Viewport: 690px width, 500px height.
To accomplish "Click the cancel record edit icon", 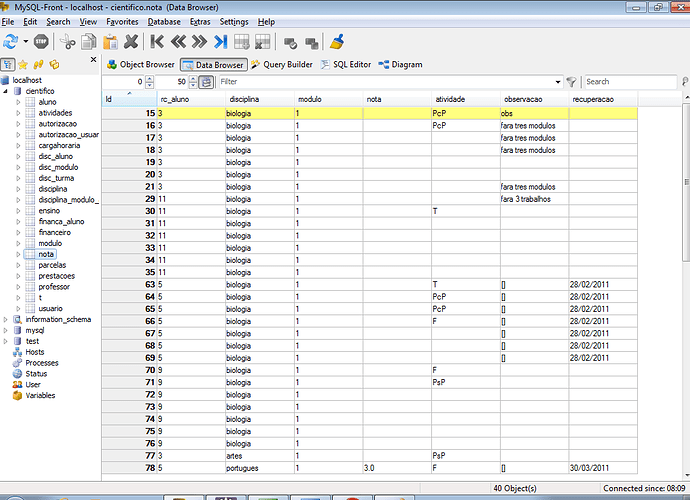I will point(312,43).
